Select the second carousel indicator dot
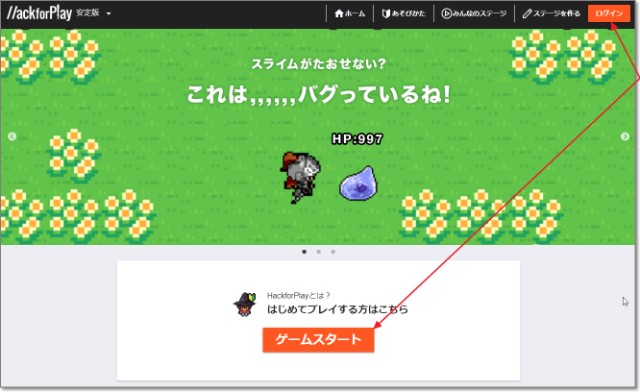Viewport: 640px width, 392px height. (318, 252)
